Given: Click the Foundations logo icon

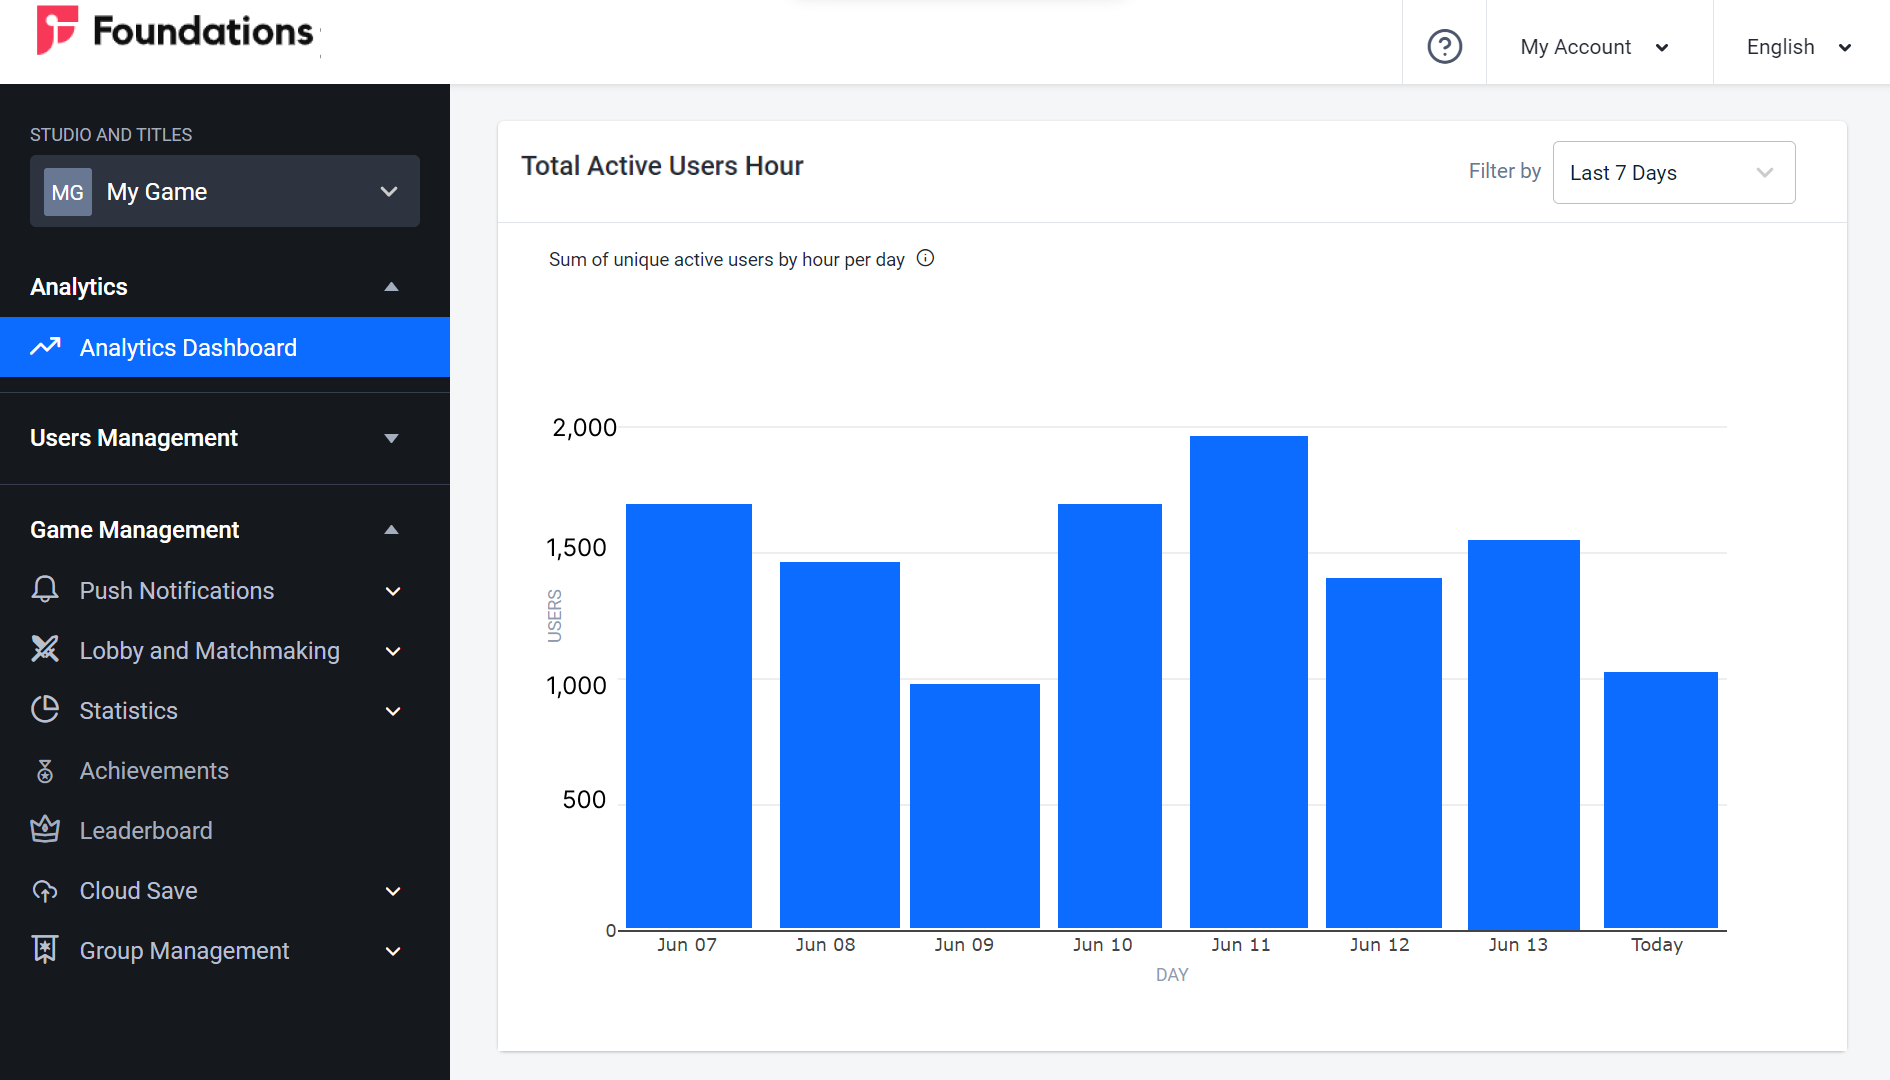Looking at the screenshot, I should click(x=57, y=30).
